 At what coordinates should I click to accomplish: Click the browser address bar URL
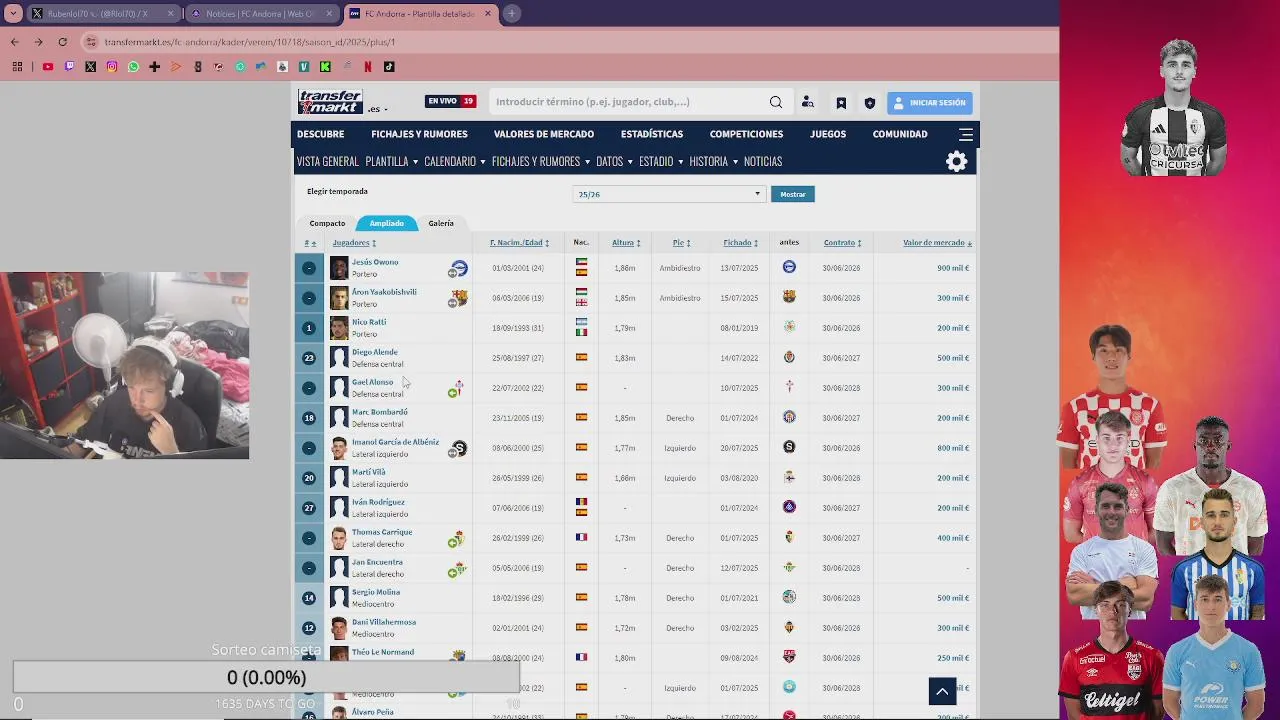pyautogui.click(x=250, y=42)
